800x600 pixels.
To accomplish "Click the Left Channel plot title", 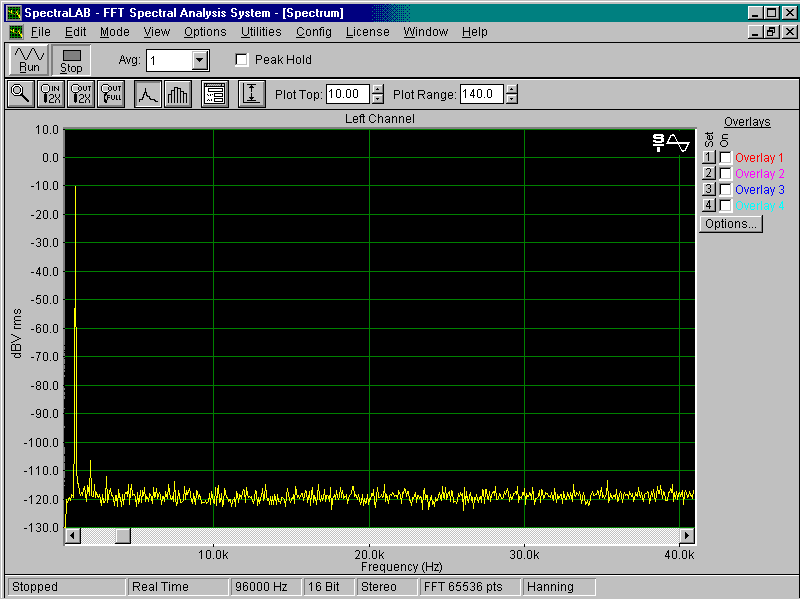I will tap(380, 119).
